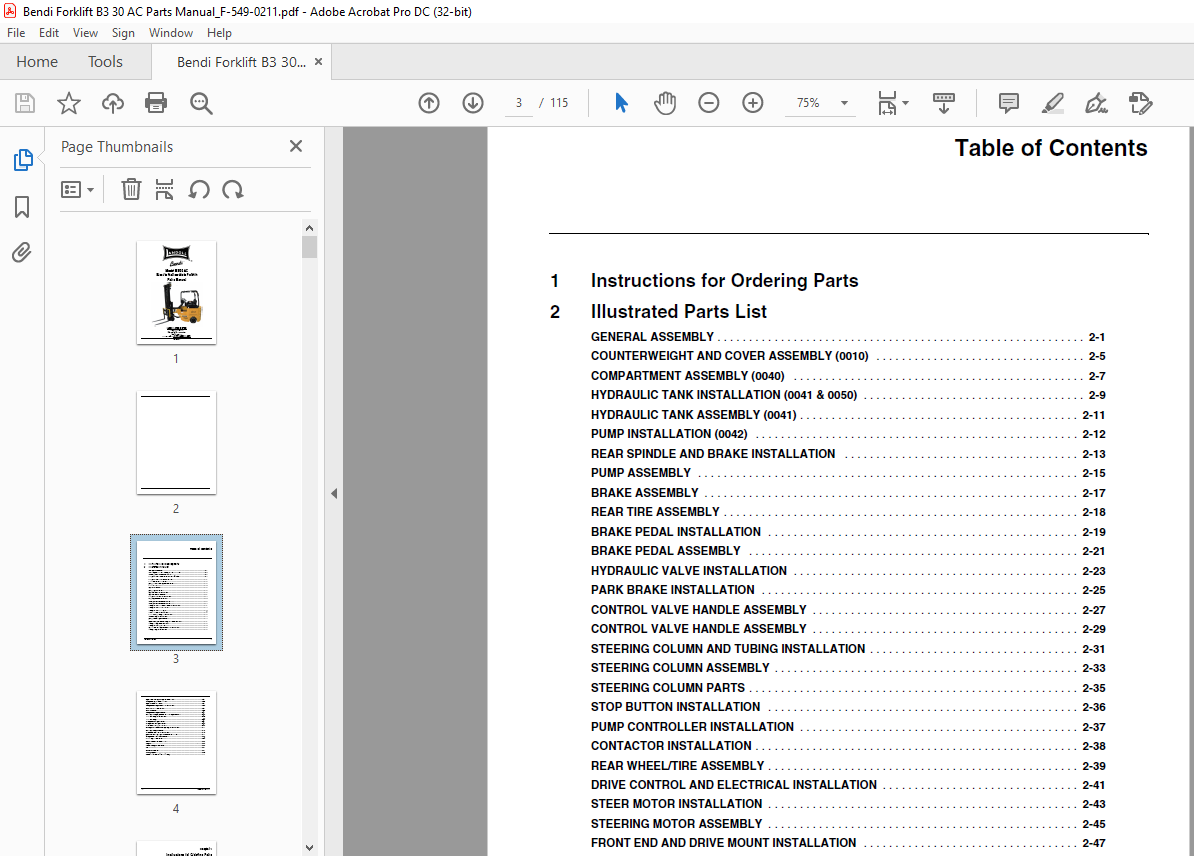Screen dimensions: 1194x856
Task: Open the View menu
Action: pos(85,33)
